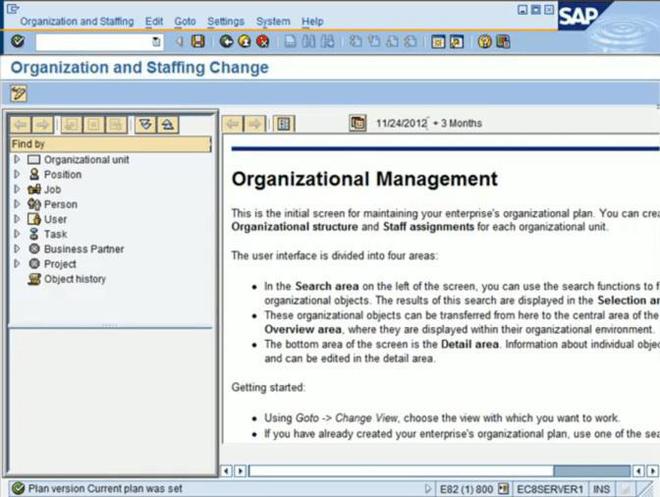Click the Generate Shortcut icon
This screenshot has height=497, width=660.
[x=457, y=42]
